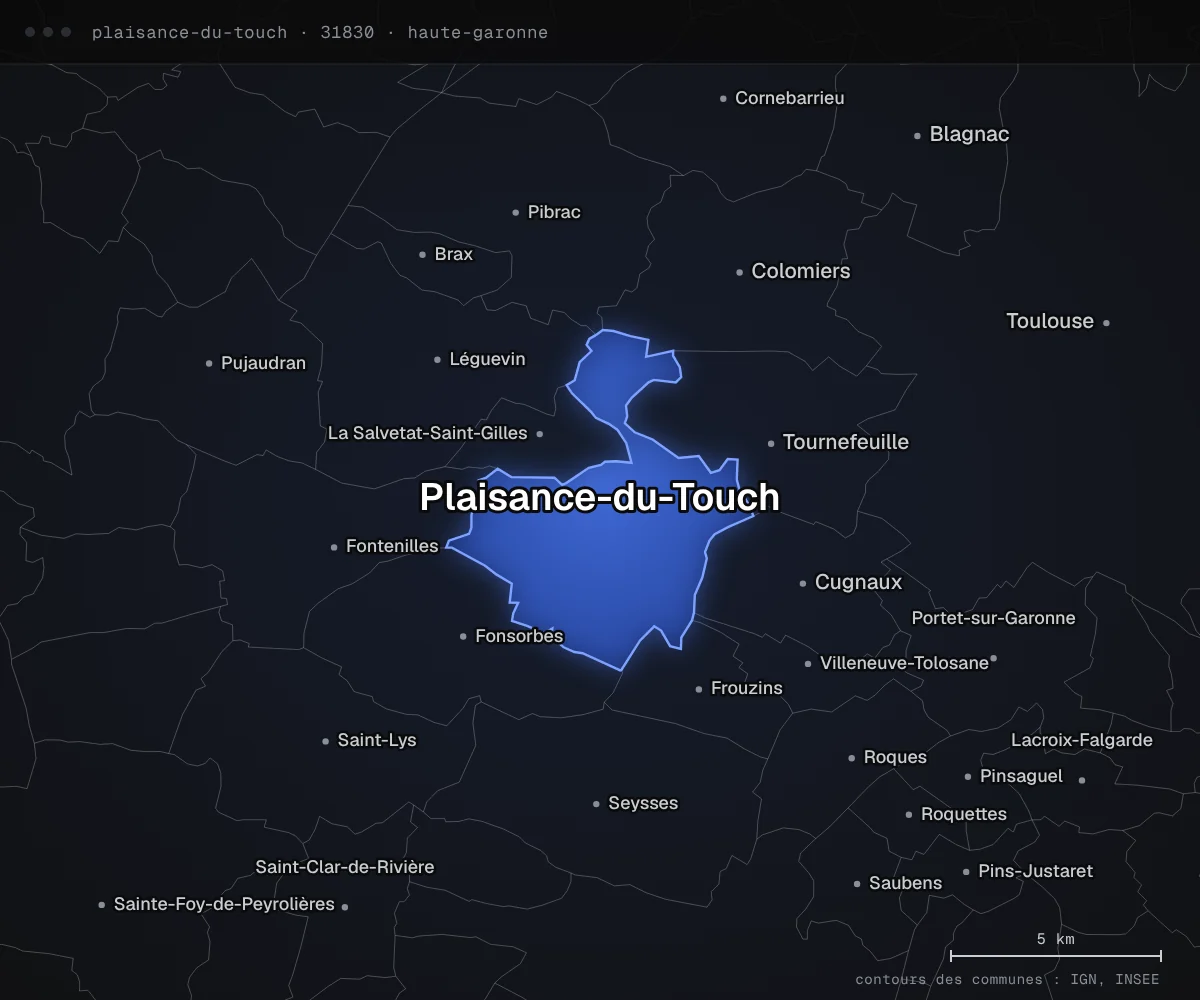Select the Seysses label

pyautogui.click(x=643, y=803)
